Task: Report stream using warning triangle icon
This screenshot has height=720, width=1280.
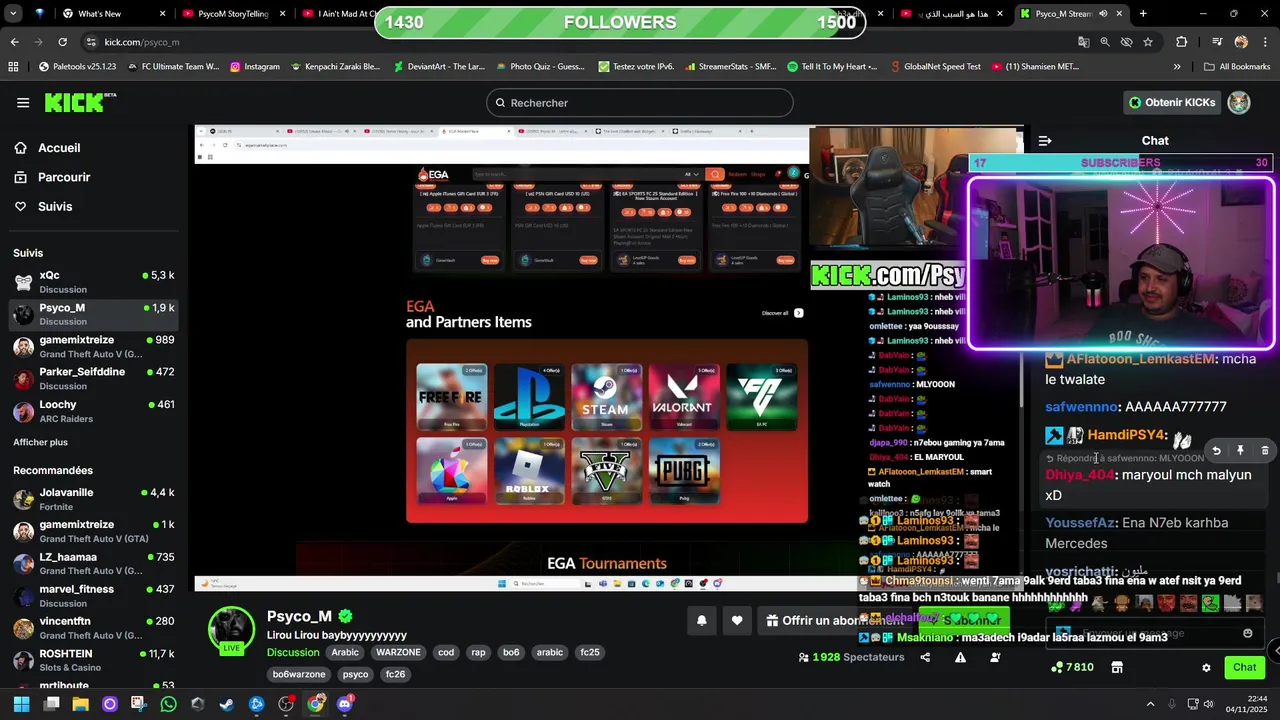Action: point(960,657)
